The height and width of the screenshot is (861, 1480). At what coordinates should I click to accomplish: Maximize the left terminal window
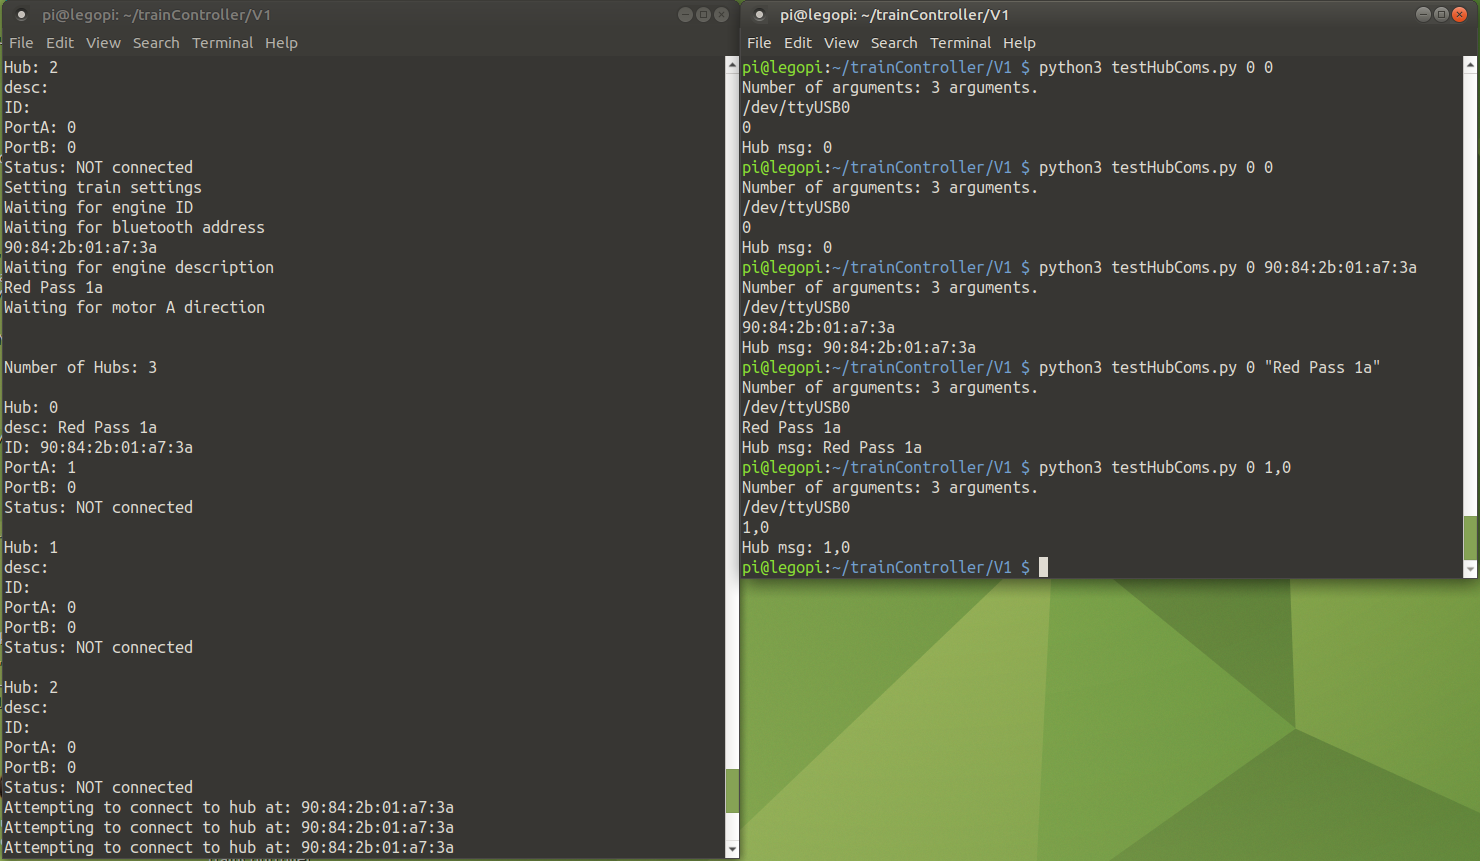703,14
